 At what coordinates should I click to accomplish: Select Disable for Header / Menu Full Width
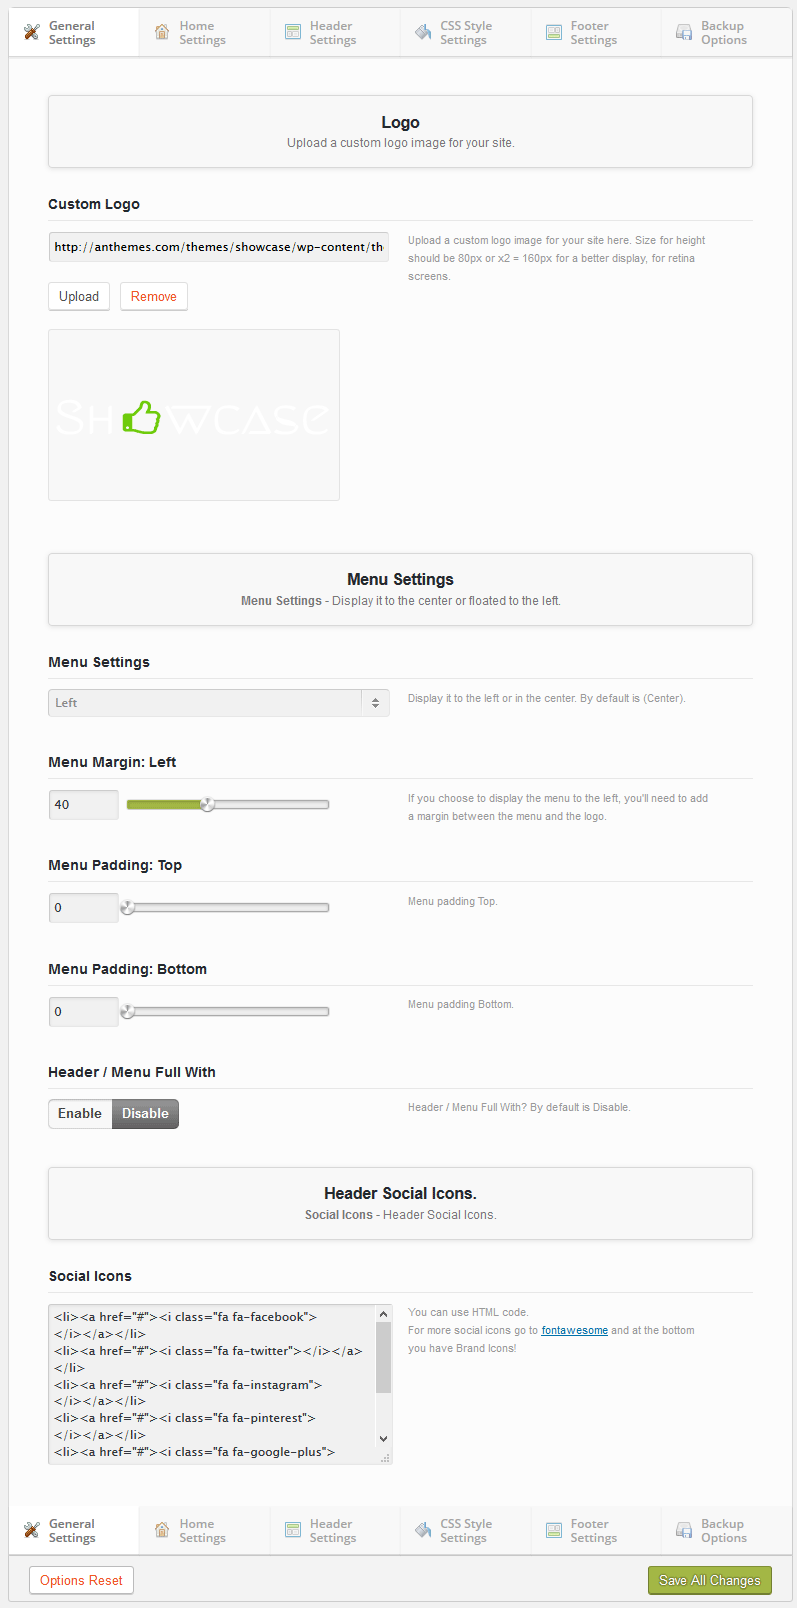145,1114
